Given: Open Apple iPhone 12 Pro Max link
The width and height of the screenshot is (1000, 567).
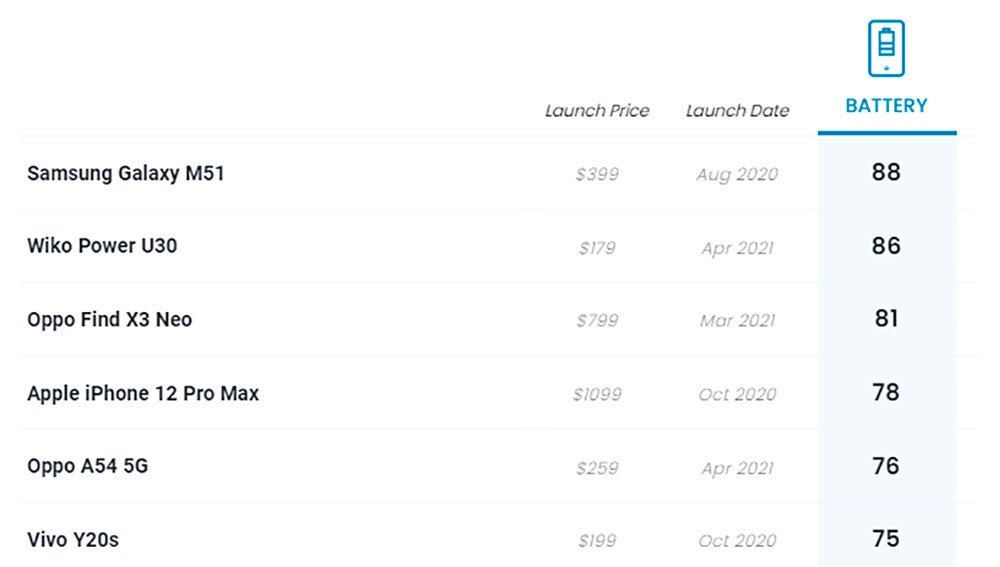Looking at the screenshot, I should (143, 394).
